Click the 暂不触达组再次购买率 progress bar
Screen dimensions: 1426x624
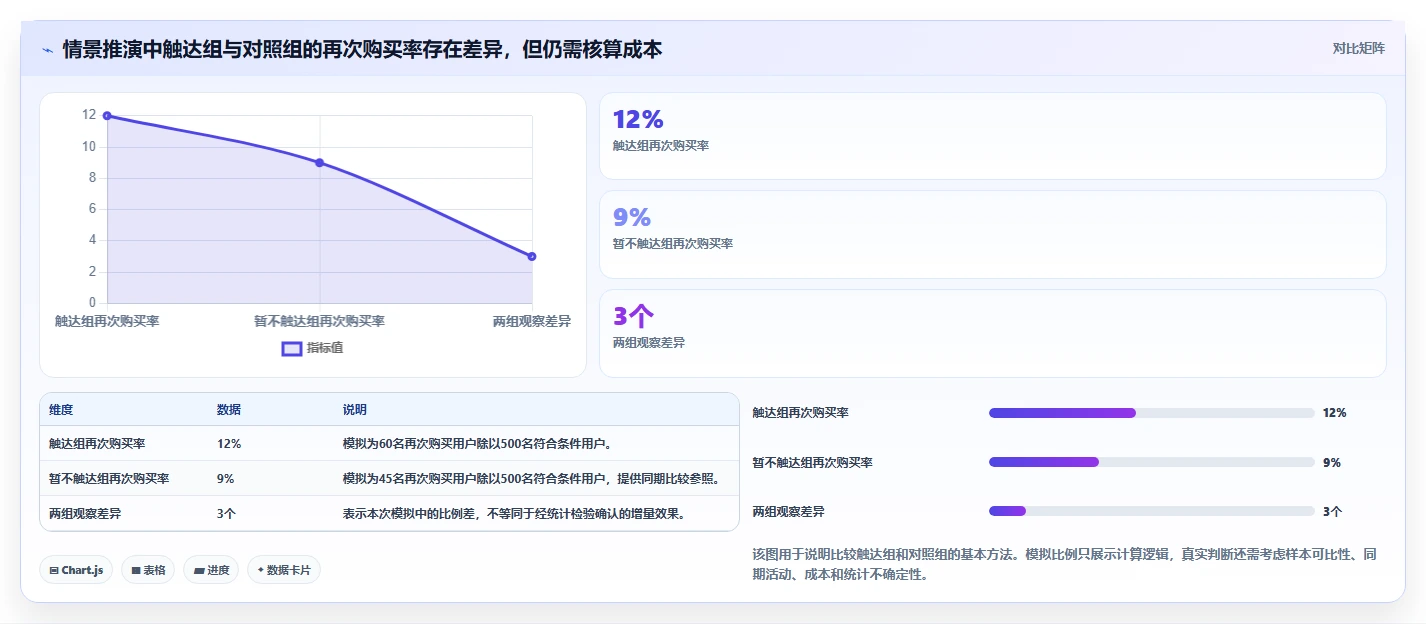[x=1151, y=462]
